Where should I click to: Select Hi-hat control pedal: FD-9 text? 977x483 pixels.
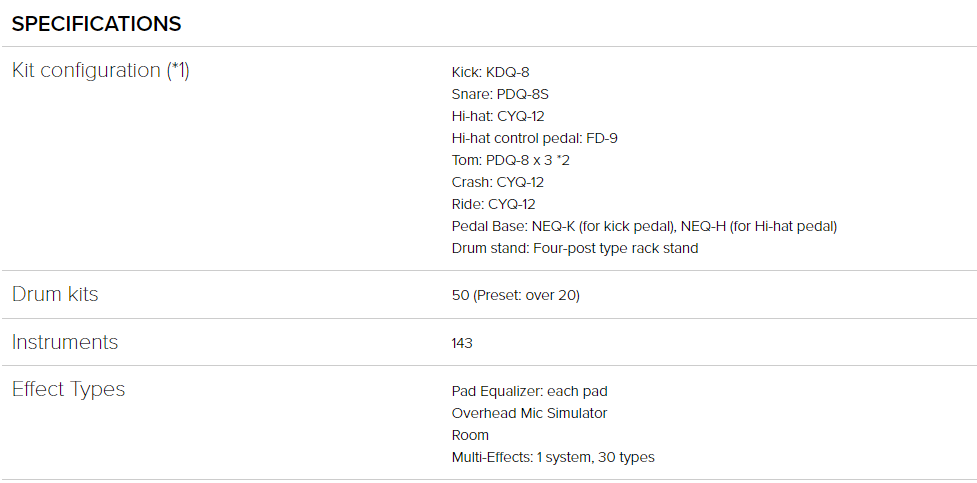click(x=534, y=138)
